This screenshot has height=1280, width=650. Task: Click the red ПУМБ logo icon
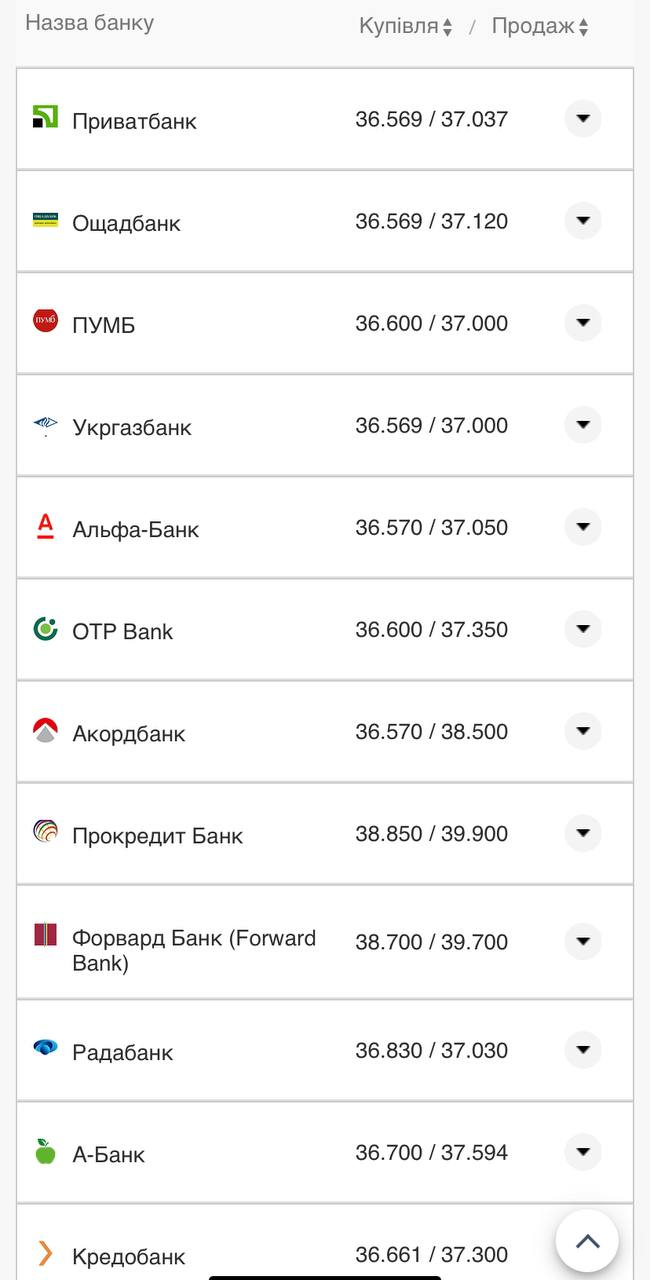click(45, 321)
